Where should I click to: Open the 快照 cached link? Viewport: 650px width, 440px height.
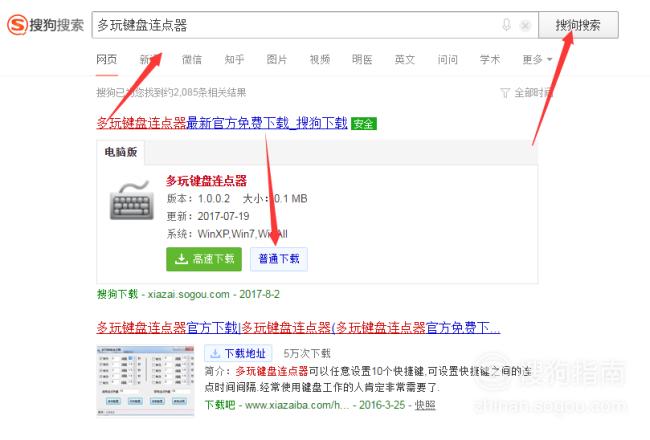pos(425,405)
